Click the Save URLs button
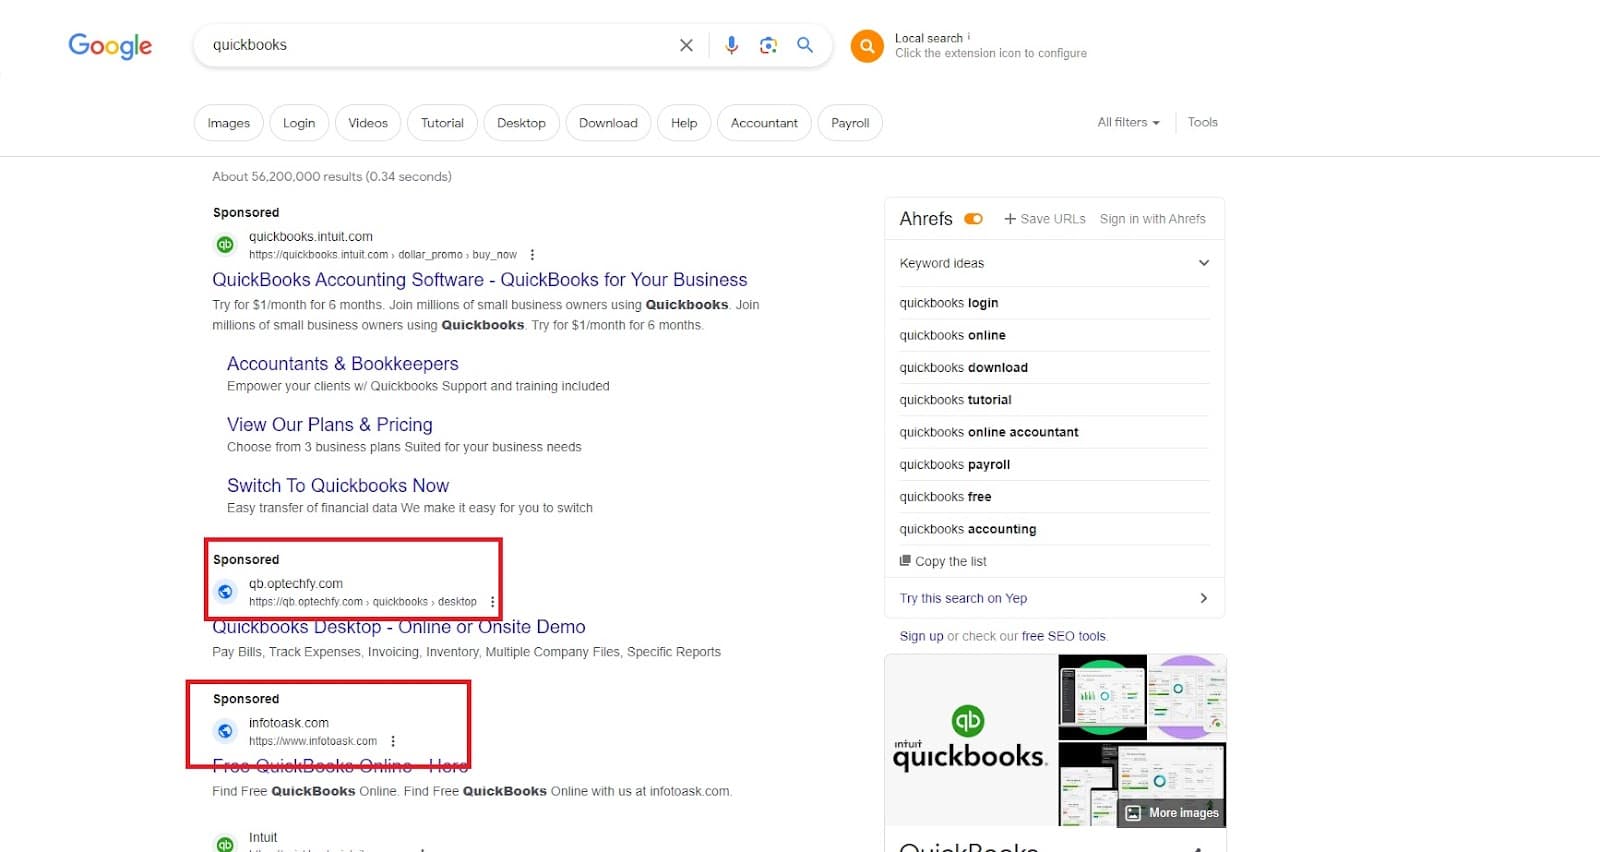The height and width of the screenshot is (852, 1600). 1045,219
